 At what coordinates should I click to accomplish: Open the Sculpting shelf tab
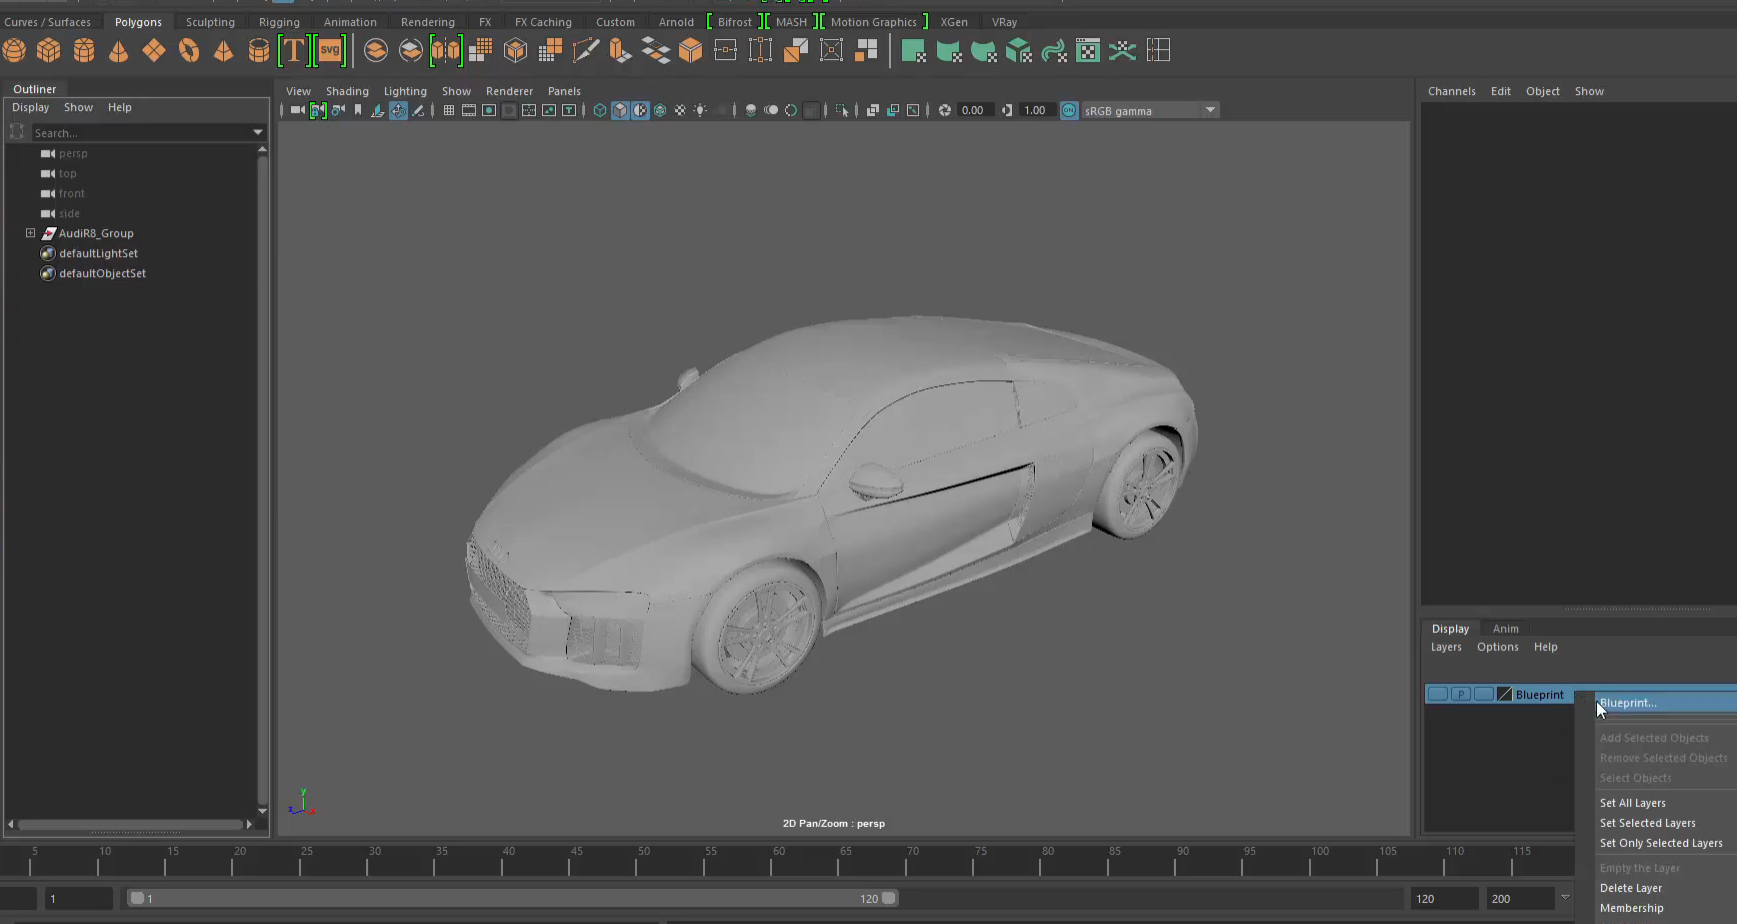(x=210, y=22)
